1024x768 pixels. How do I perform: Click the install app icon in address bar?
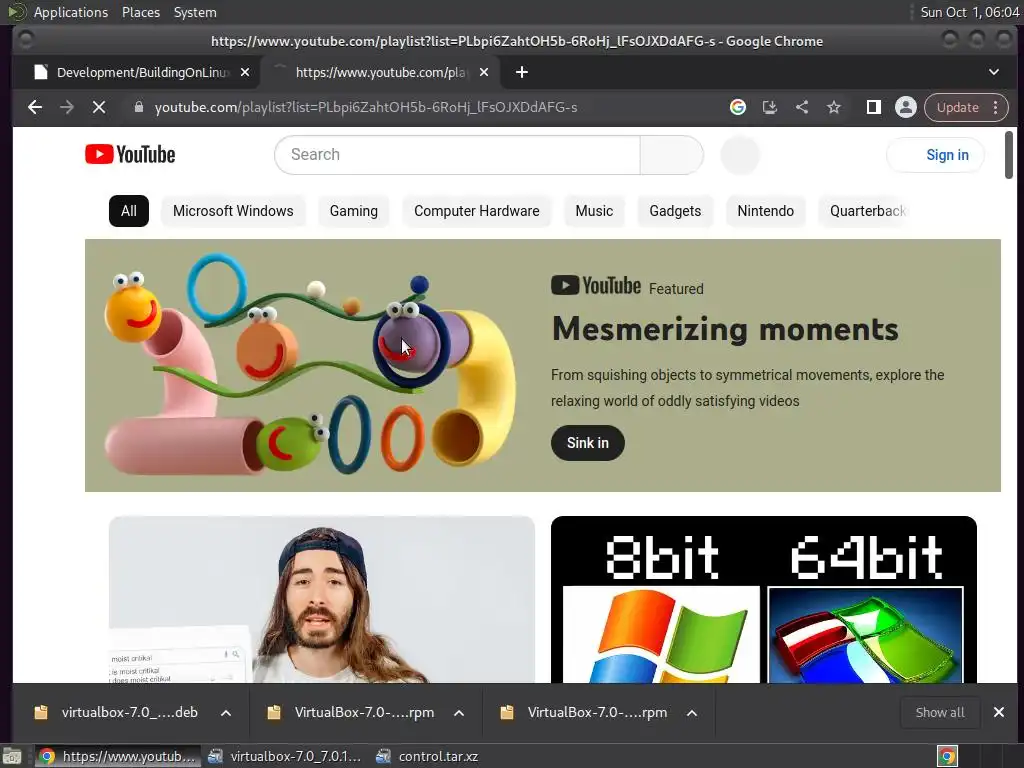(x=770, y=107)
